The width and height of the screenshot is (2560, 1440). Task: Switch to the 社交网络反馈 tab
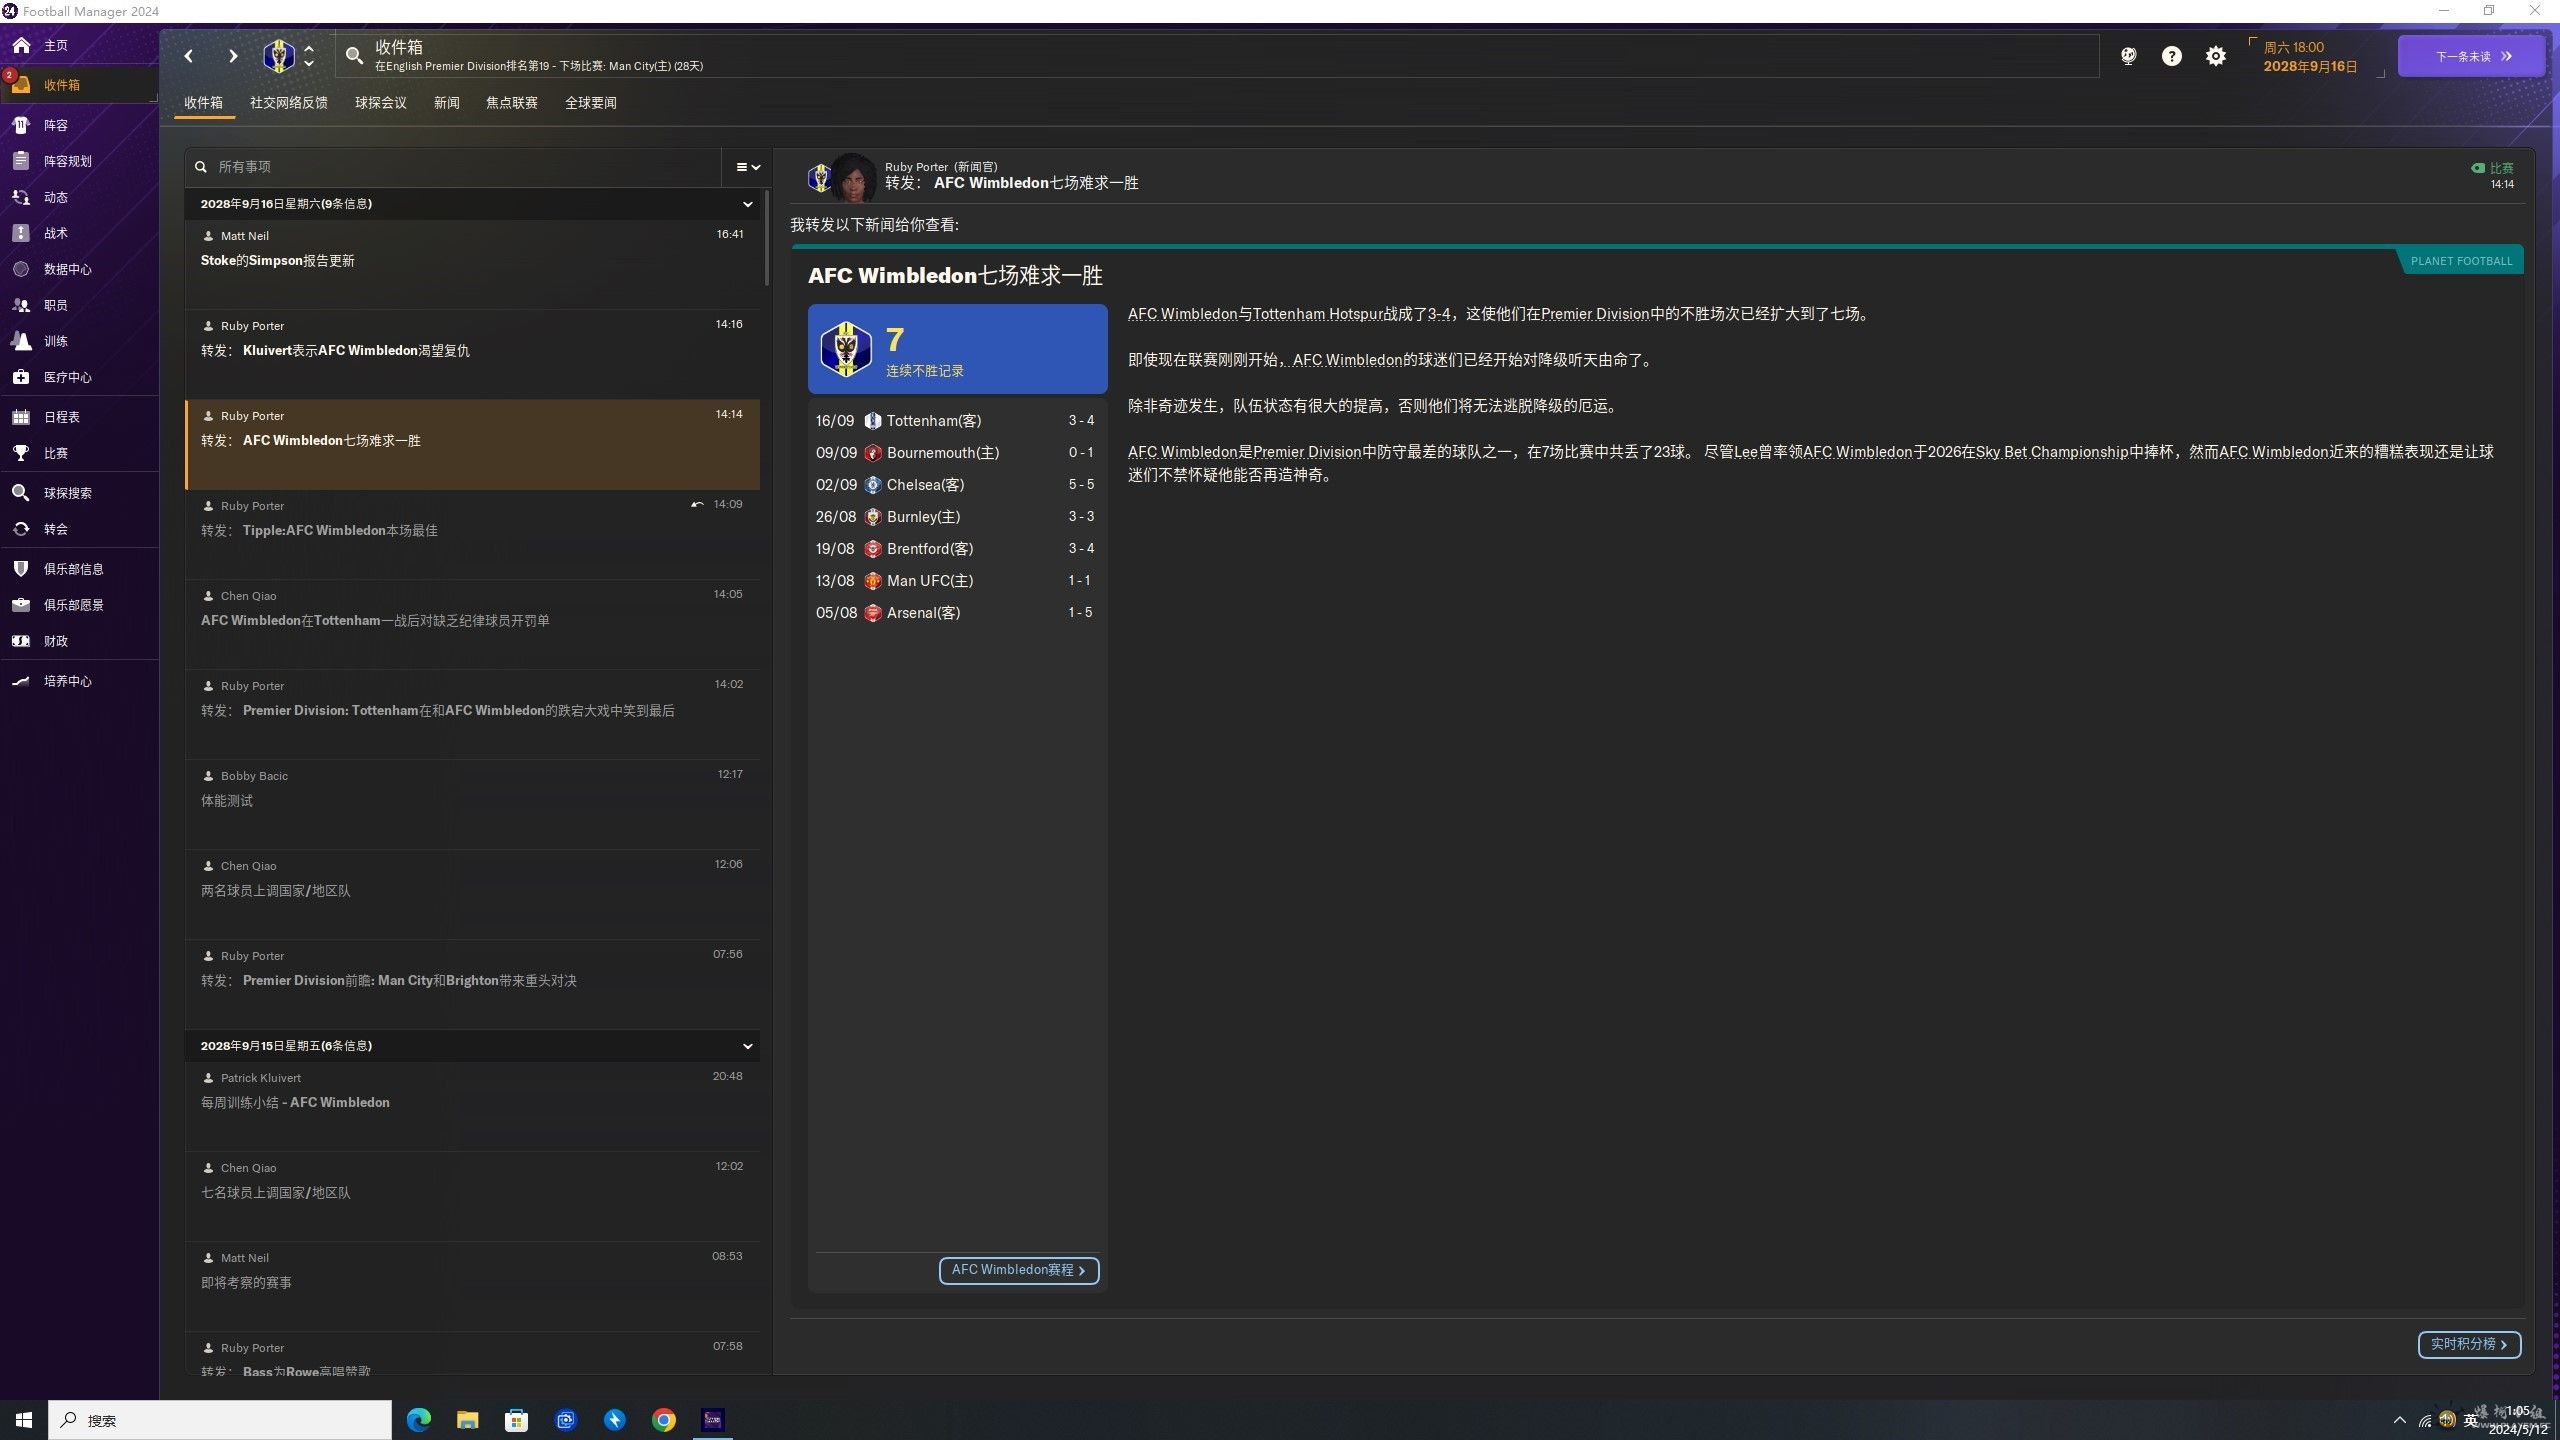pos(289,103)
